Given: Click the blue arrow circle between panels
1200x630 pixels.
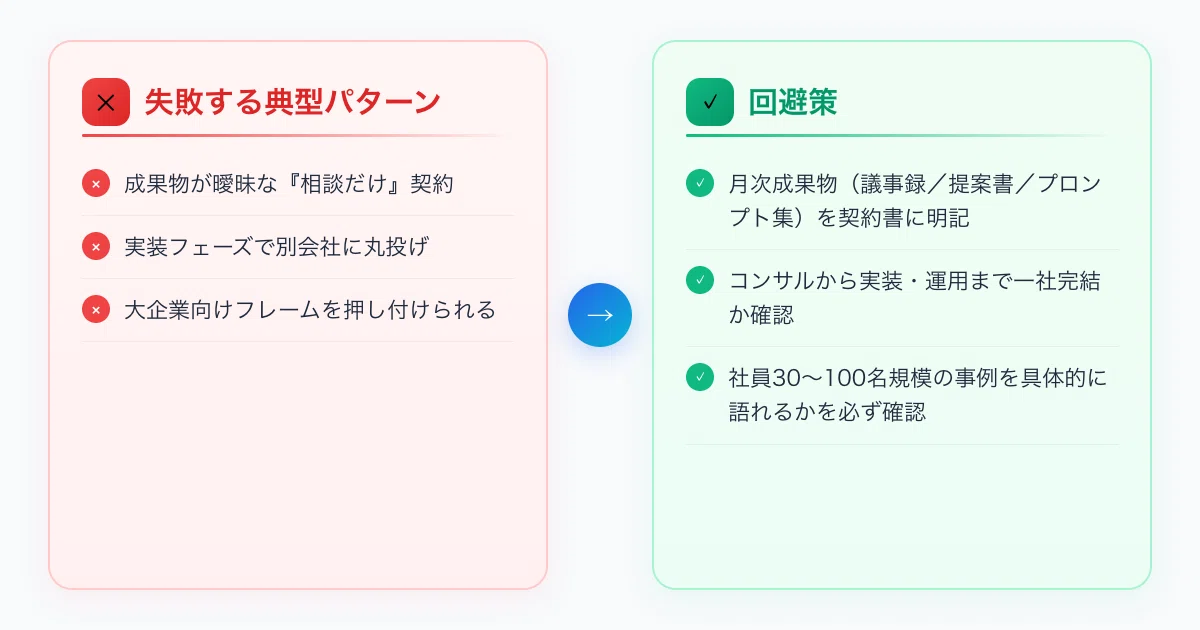Looking at the screenshot, I should tap(600, 315).
